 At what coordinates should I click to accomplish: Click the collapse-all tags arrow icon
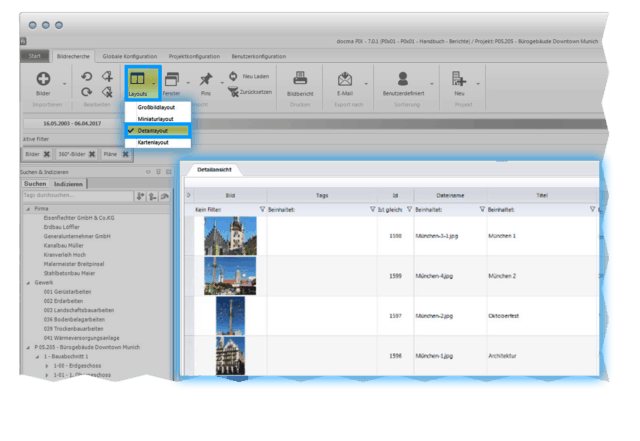pos(153,196)
